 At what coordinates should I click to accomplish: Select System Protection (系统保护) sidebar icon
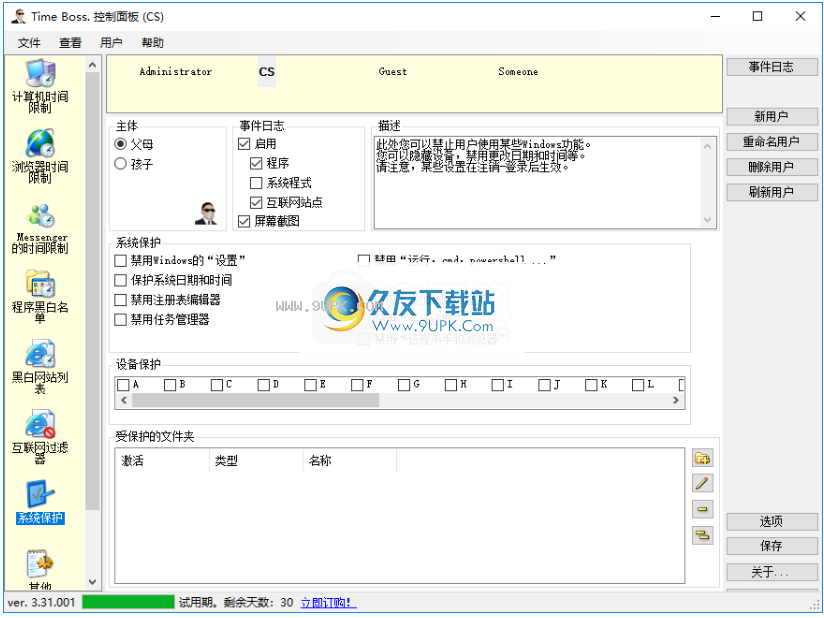[x=40, y=502]
